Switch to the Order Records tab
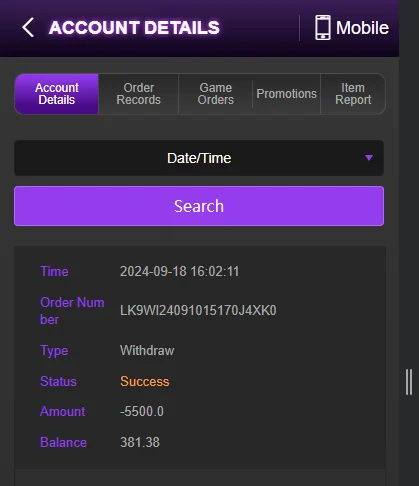Image resolution: width=419 pixels, height=486 pixels. (139, 94)
